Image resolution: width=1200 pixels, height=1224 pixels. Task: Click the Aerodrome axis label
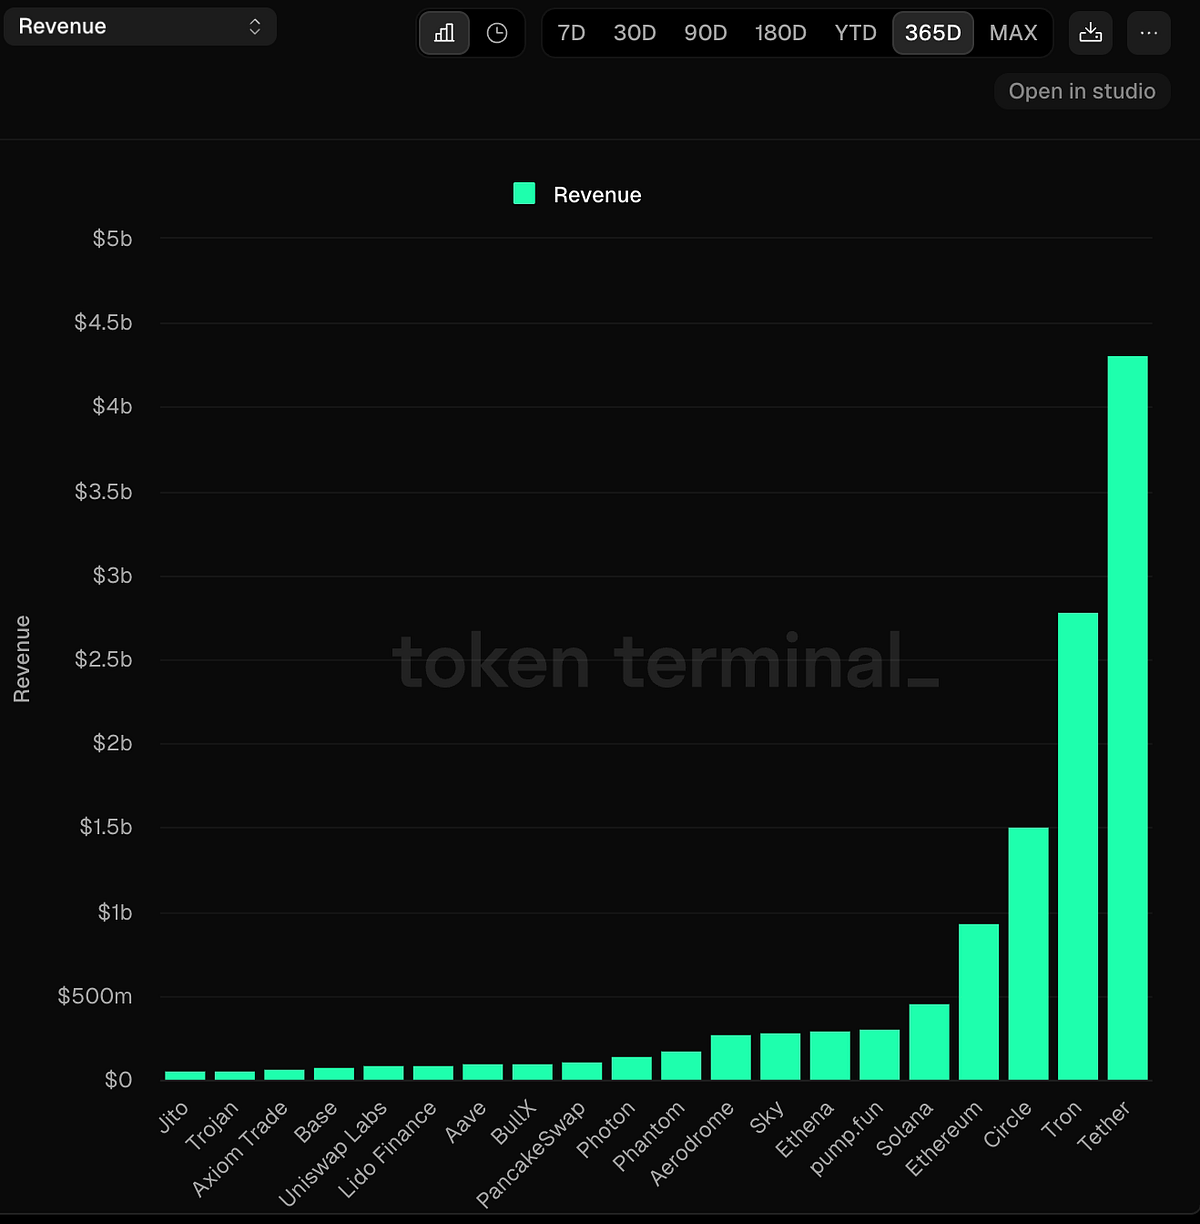click(x=692, y=1143)
